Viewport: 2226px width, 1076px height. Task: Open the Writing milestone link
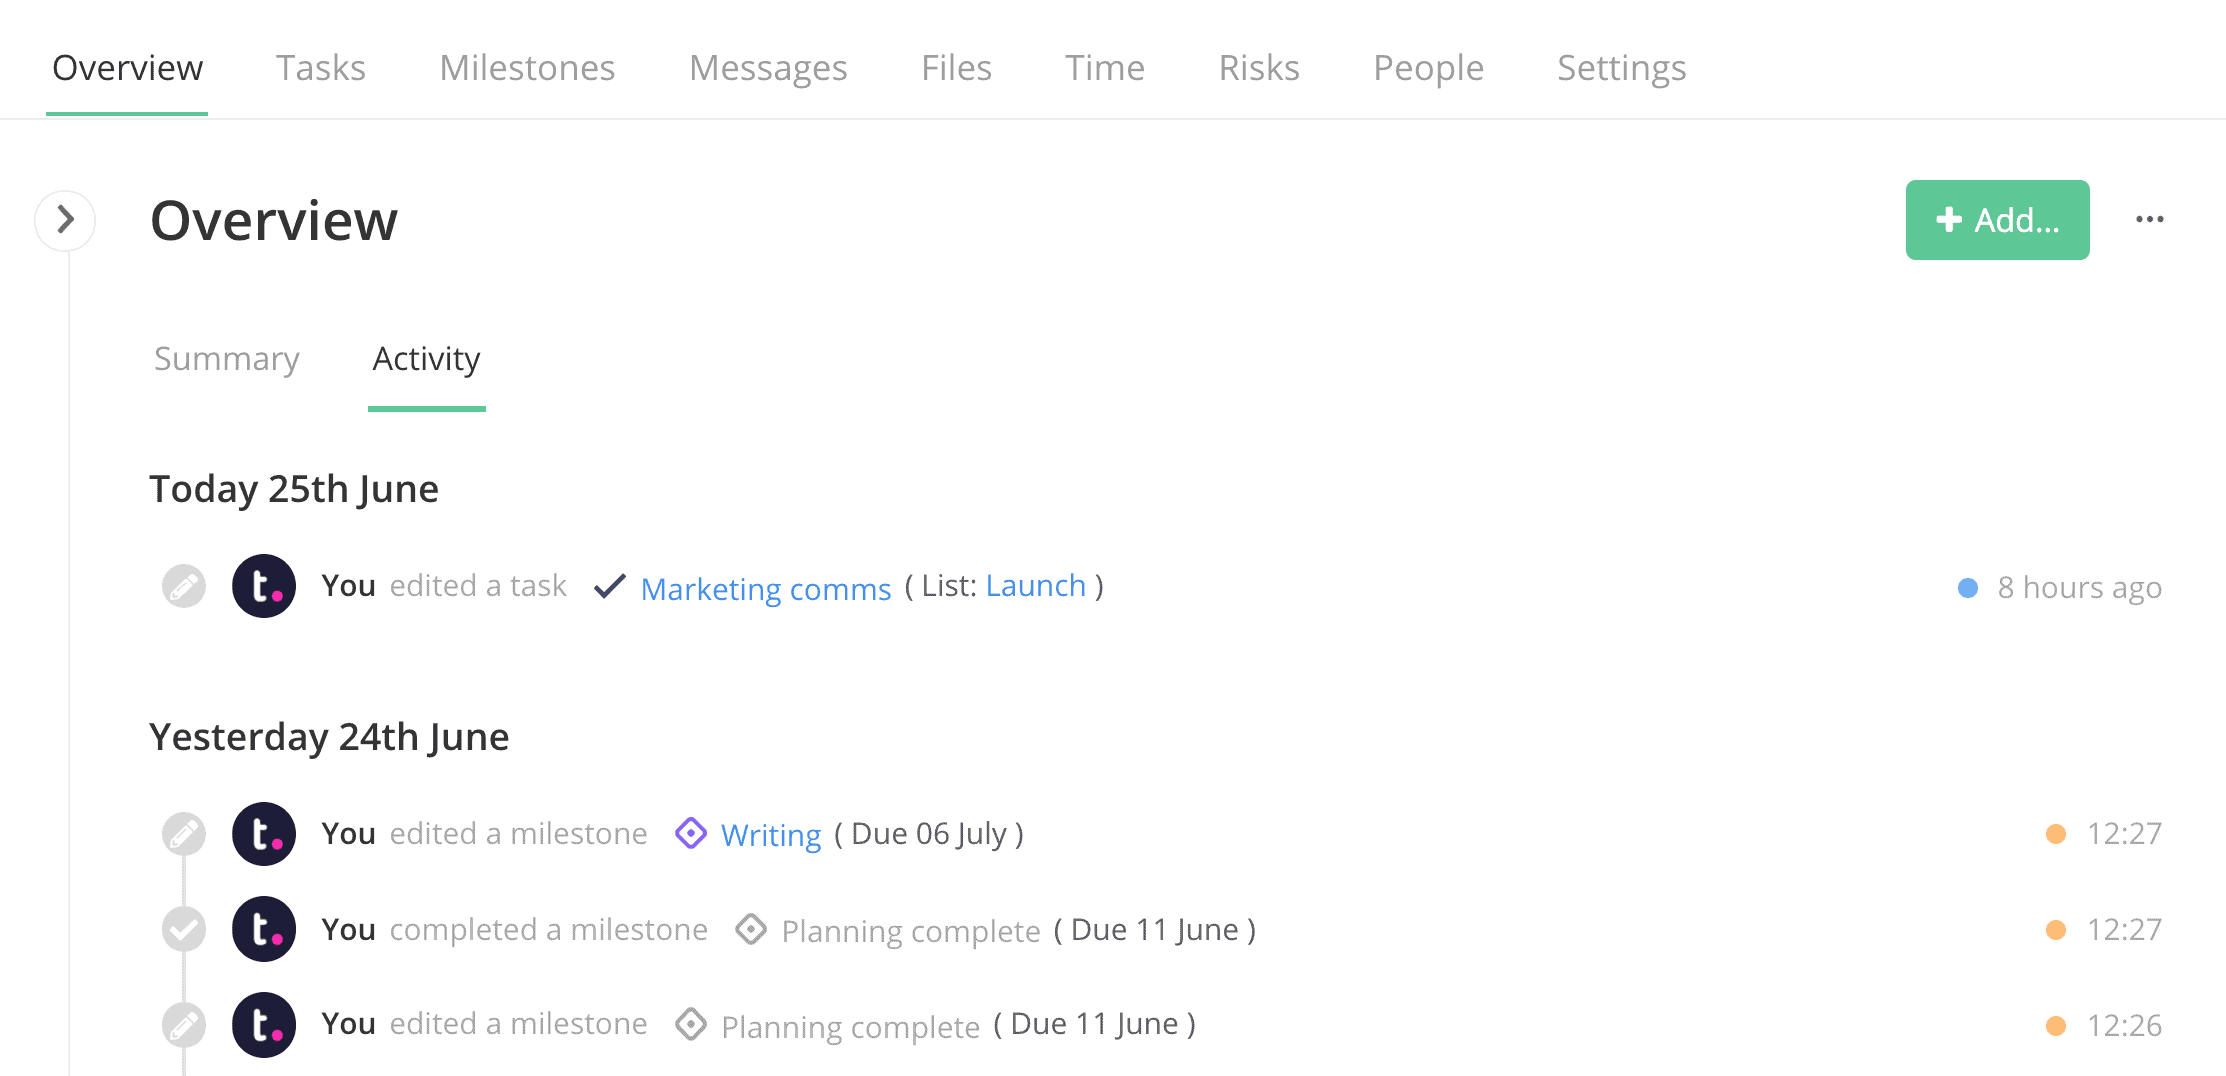coord(771,834)
